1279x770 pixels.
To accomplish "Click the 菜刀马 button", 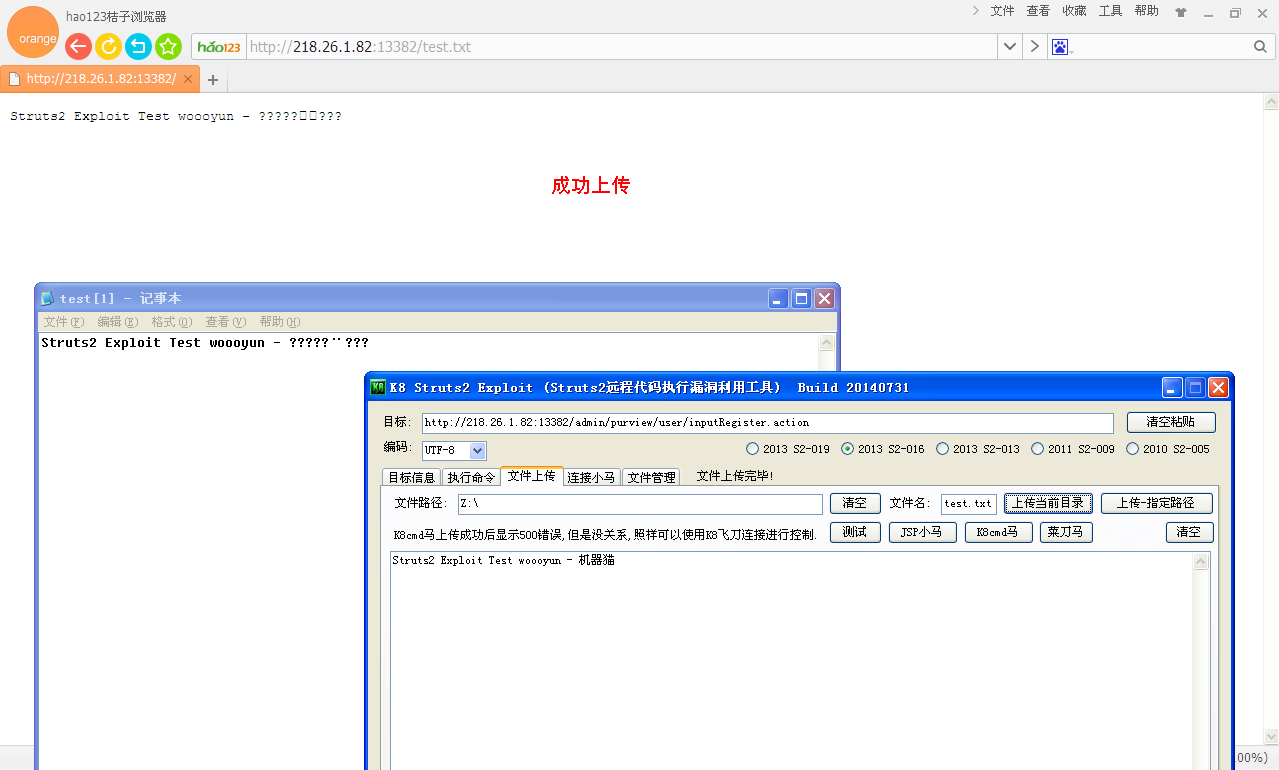I will click(1066, 532).
